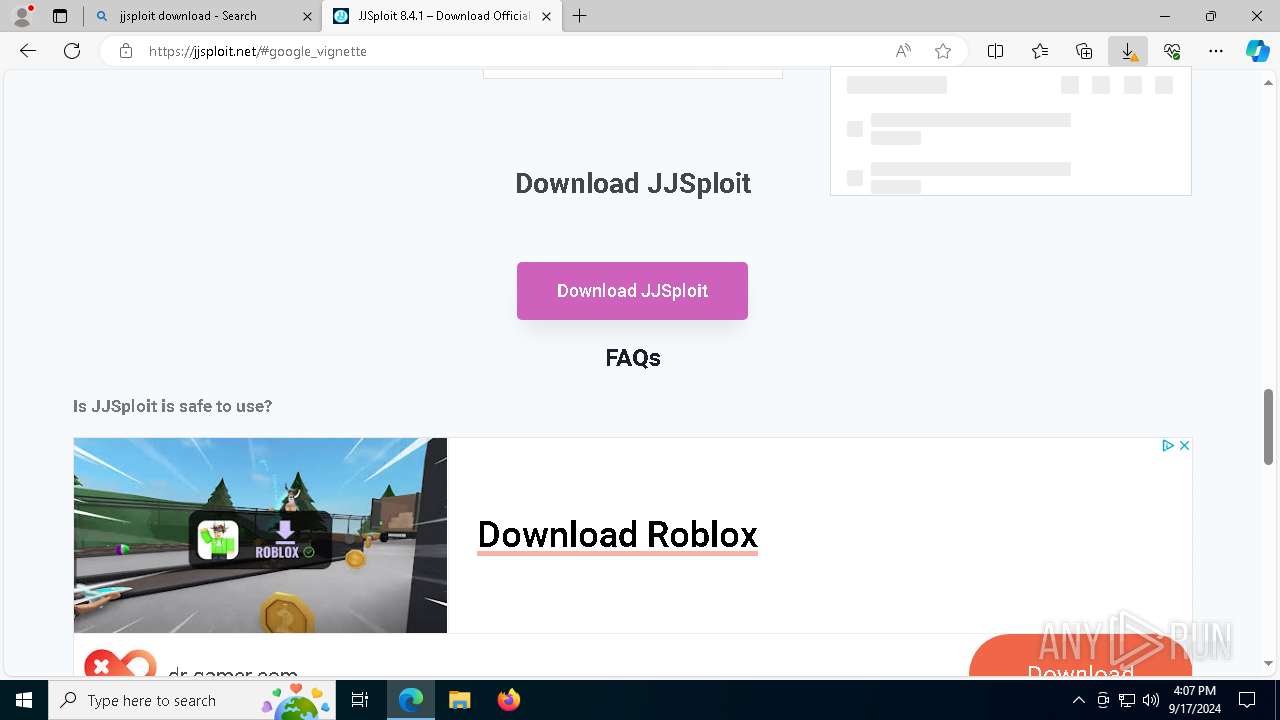Open File Explorer from taskbar

(x=459, y=700)
